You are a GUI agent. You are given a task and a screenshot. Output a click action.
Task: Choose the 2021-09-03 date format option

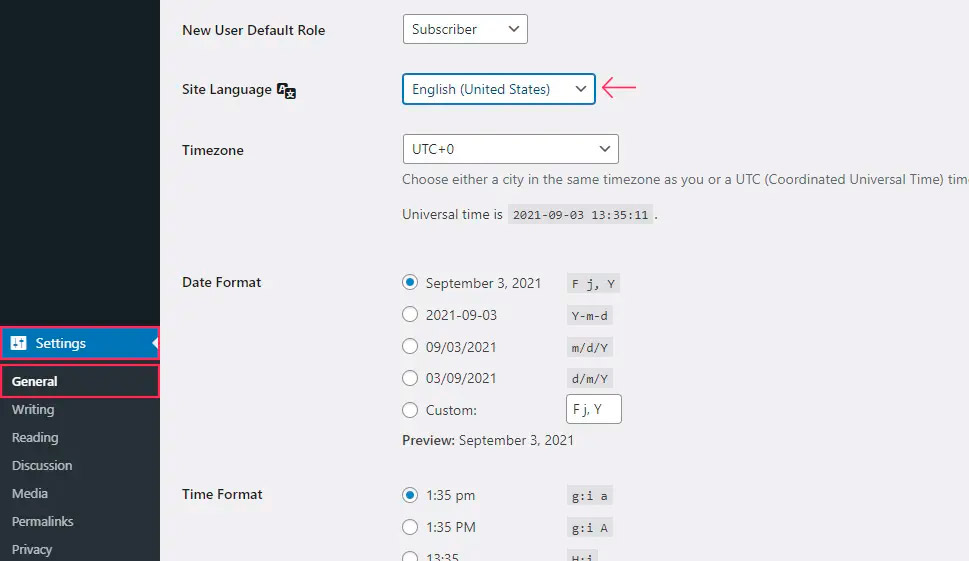(410, 315)
